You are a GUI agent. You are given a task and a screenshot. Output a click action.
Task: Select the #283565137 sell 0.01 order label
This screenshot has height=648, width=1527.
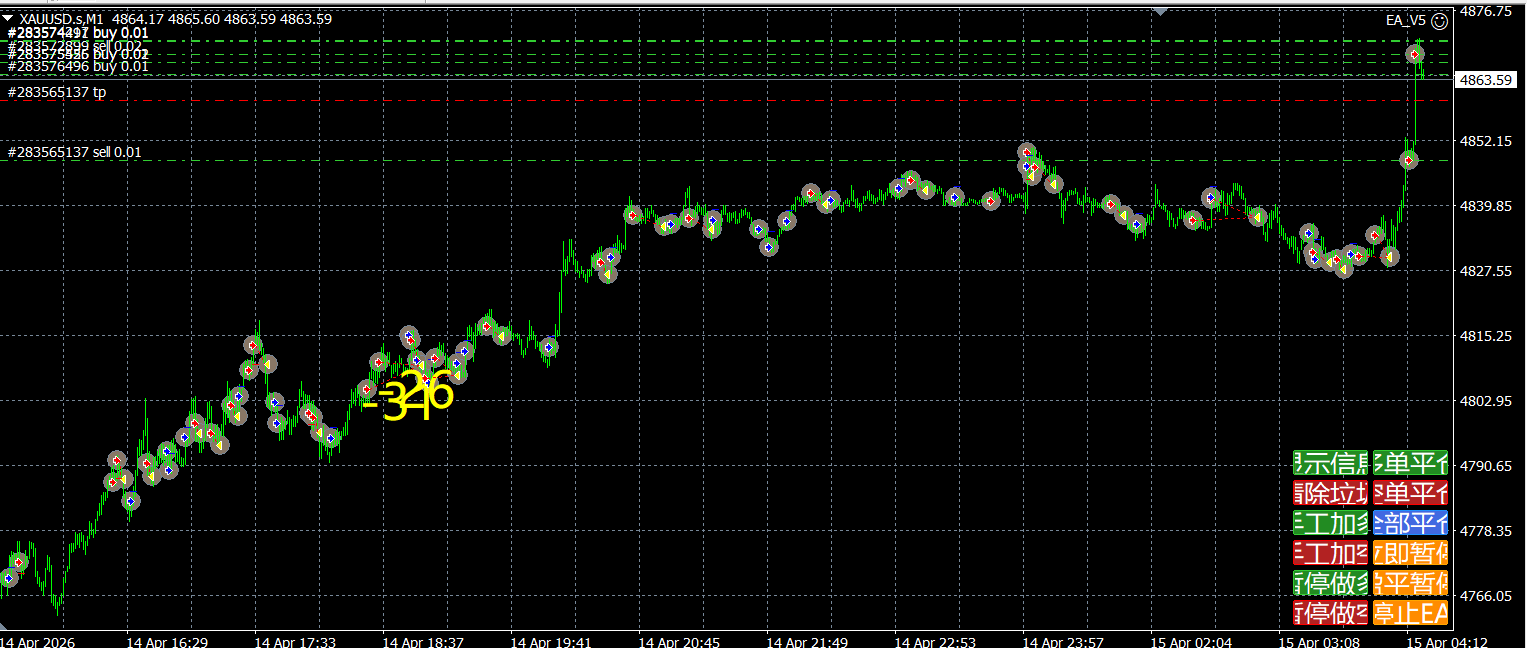74,152
